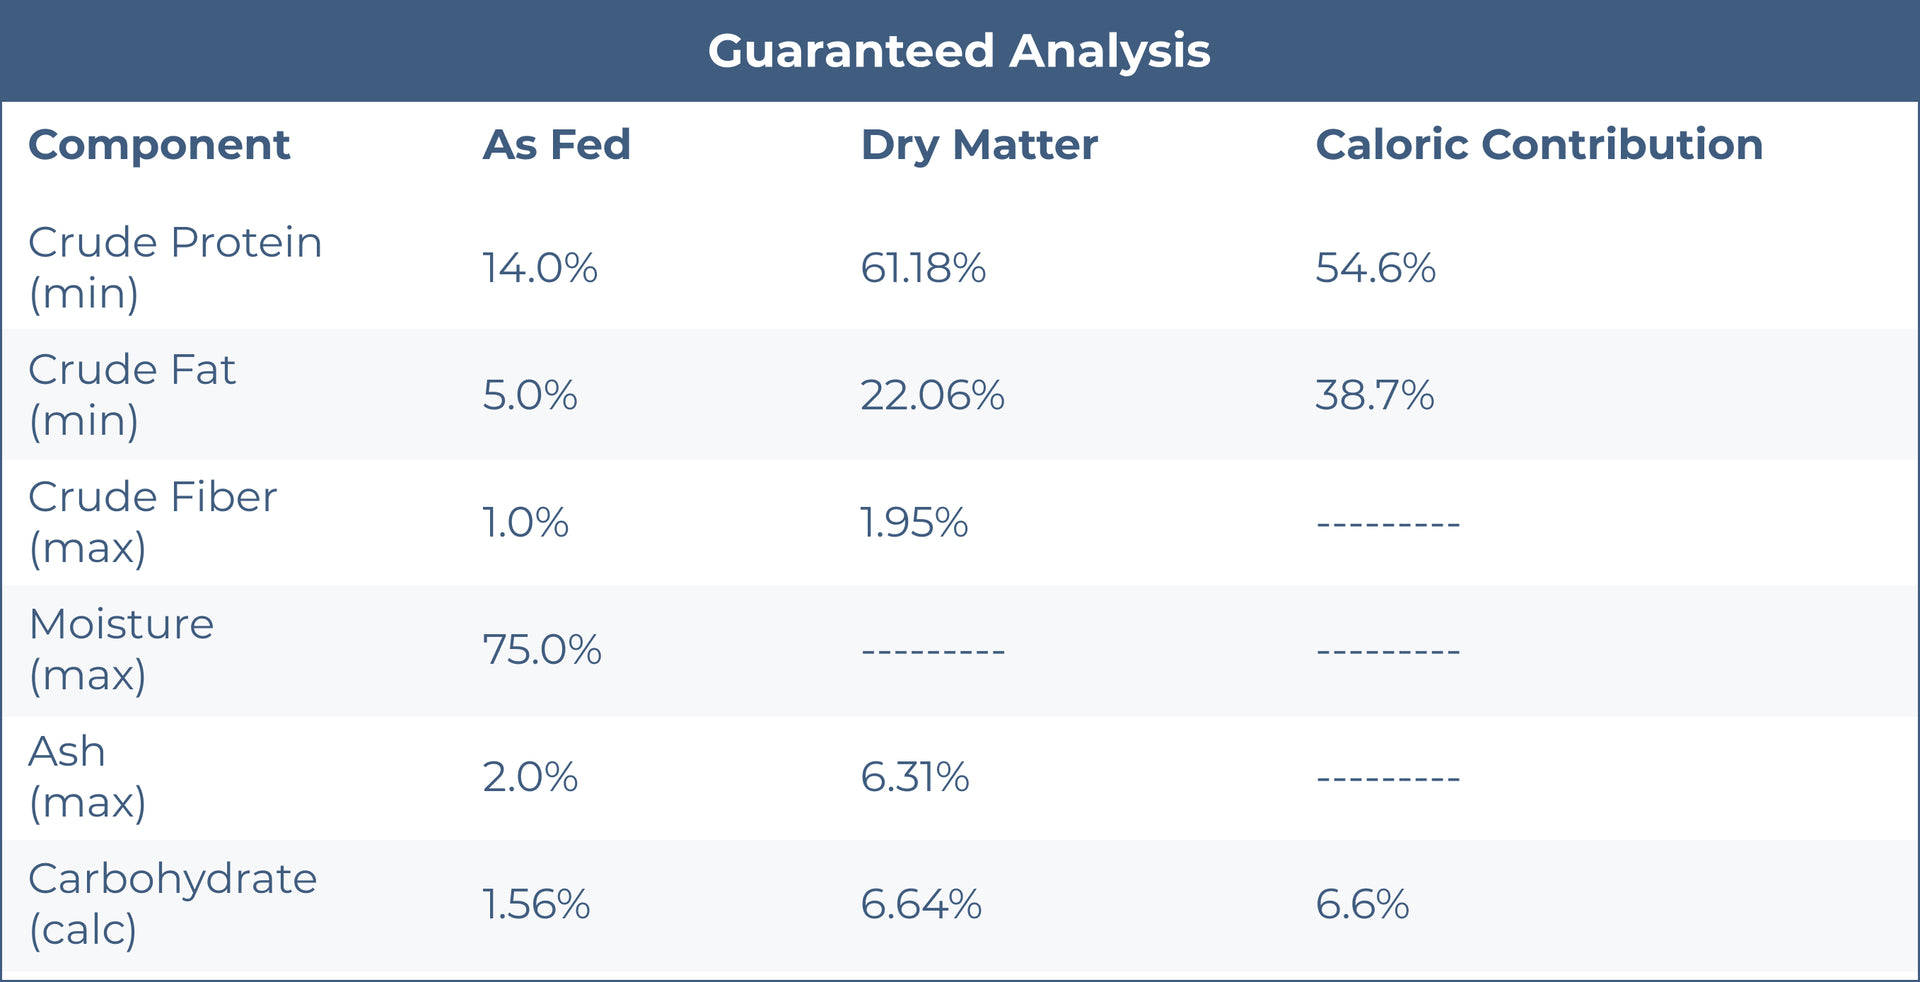Viewport: 1920px width, 982px height.
Task: Select the 61.18% Dry Matter value
Action: 923,268
